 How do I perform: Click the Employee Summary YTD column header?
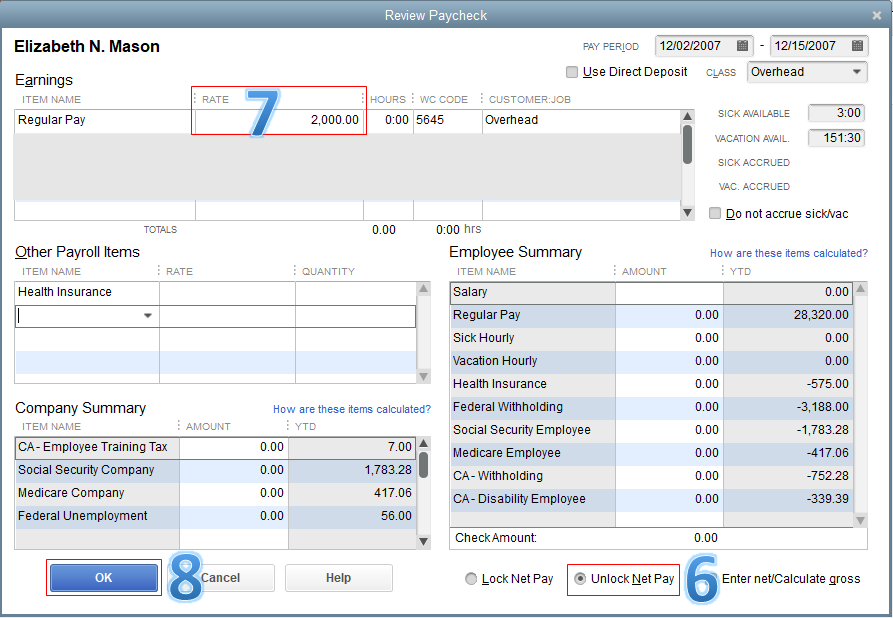tap(740, 272)
